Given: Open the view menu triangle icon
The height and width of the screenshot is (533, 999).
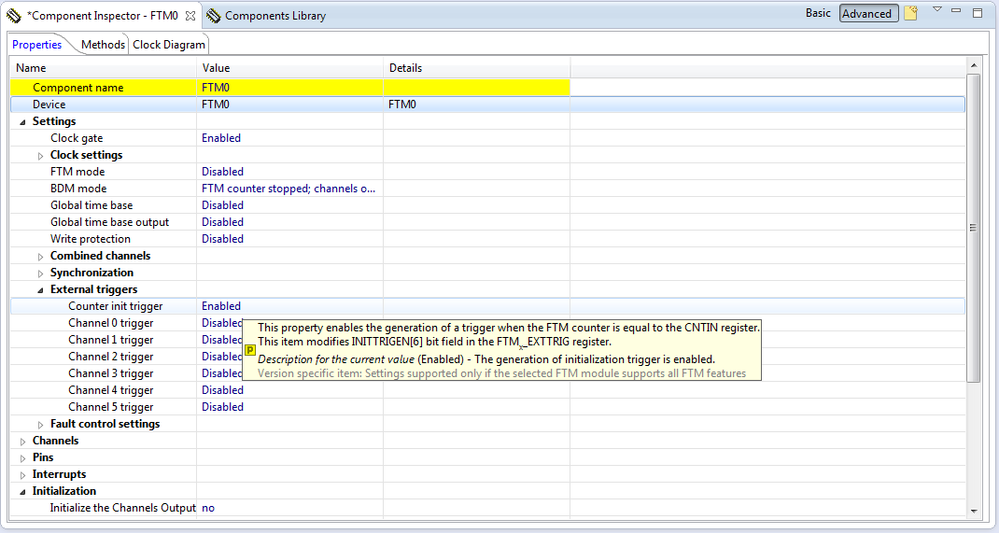Looking at the screenshot, I should pos(937,10).
